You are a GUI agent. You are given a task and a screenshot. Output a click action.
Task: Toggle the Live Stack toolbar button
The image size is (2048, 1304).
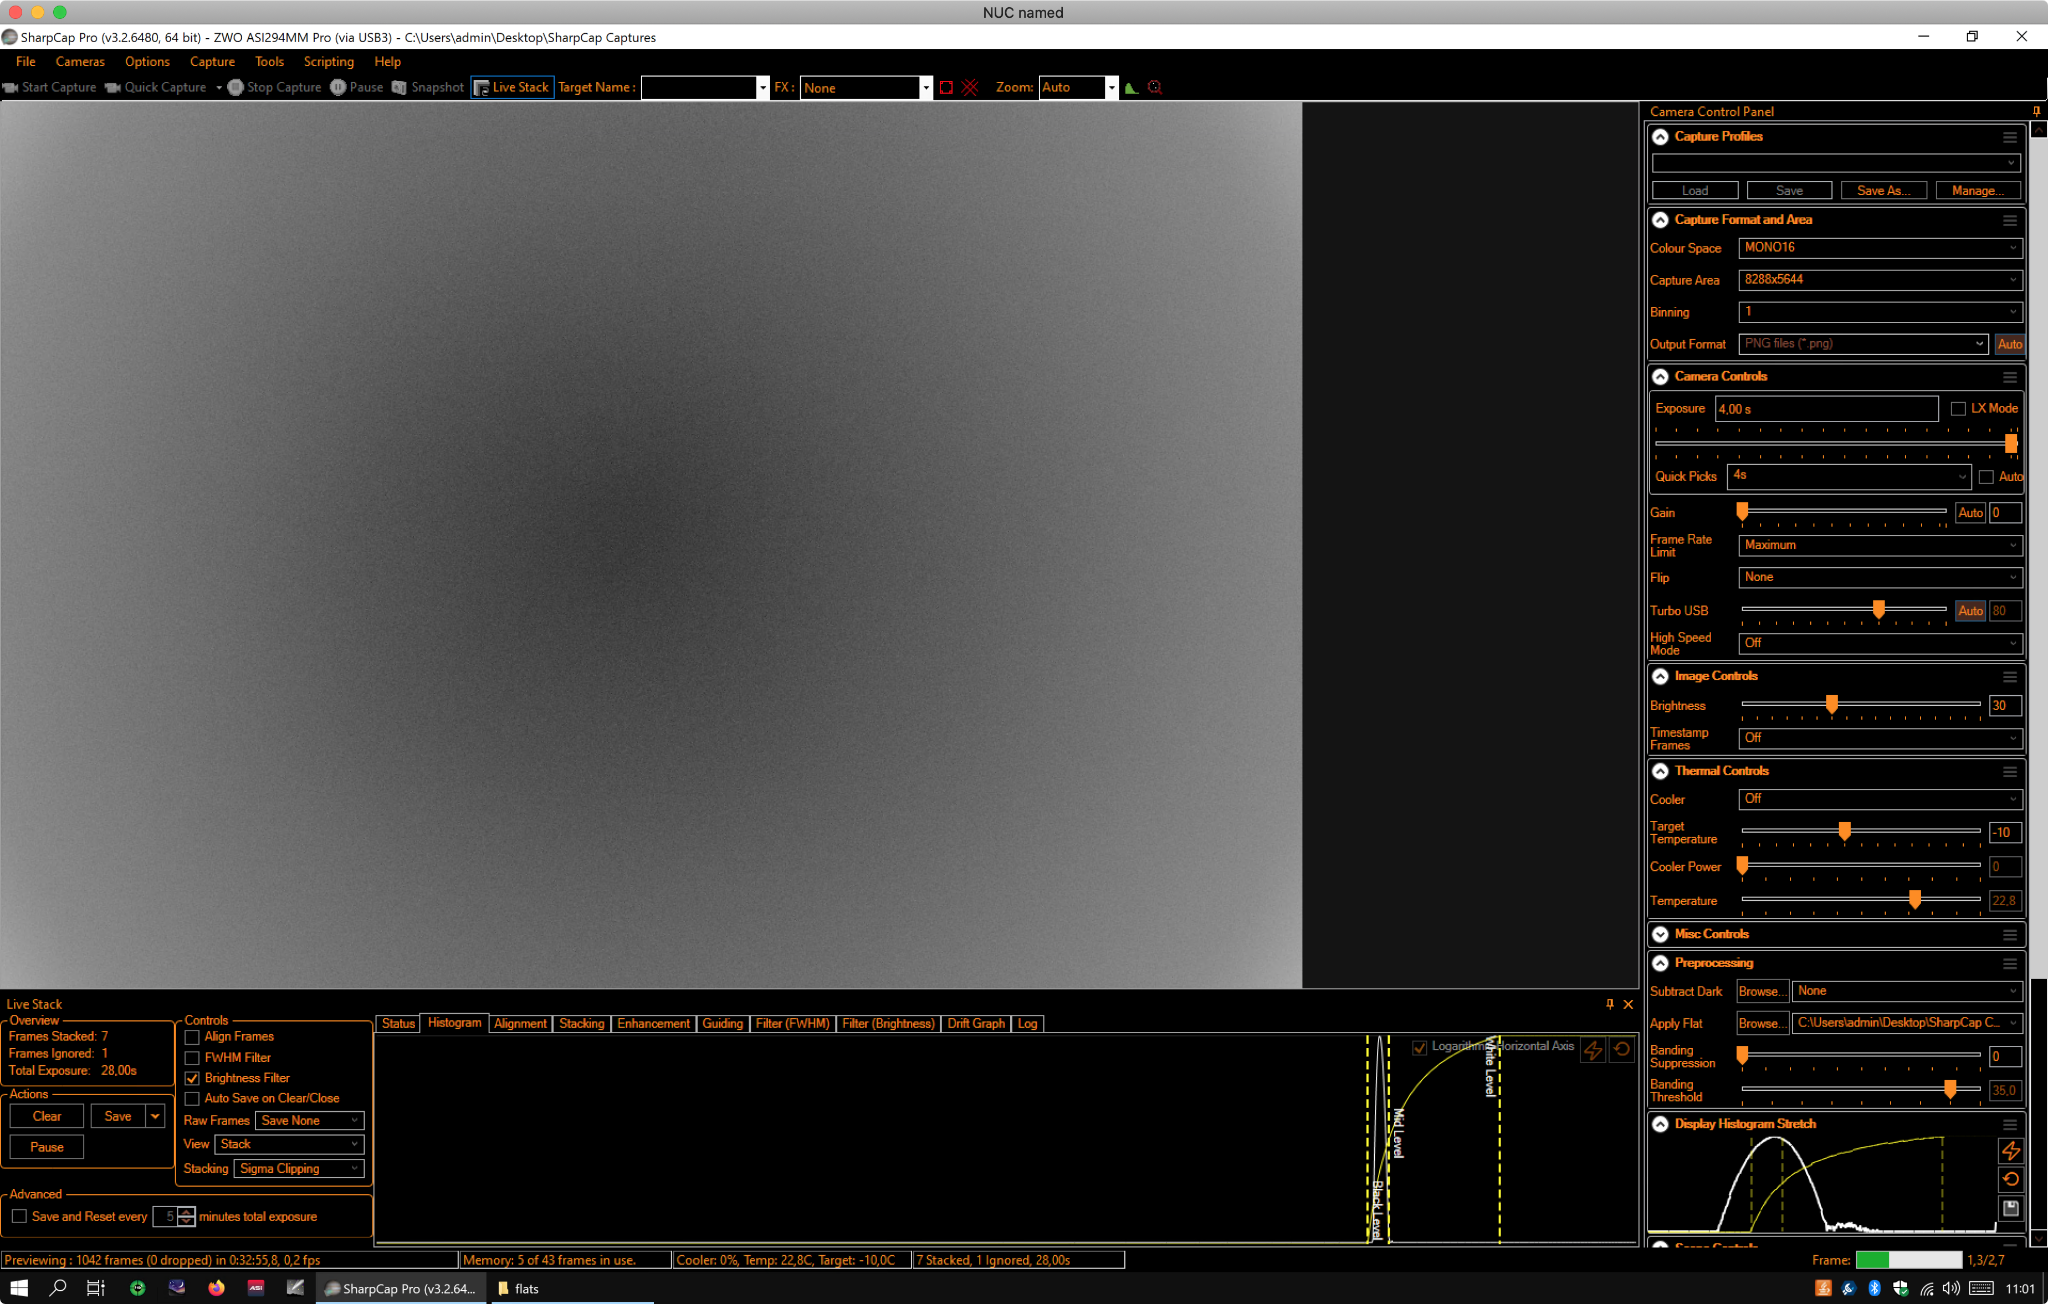(x=511, y=88)
